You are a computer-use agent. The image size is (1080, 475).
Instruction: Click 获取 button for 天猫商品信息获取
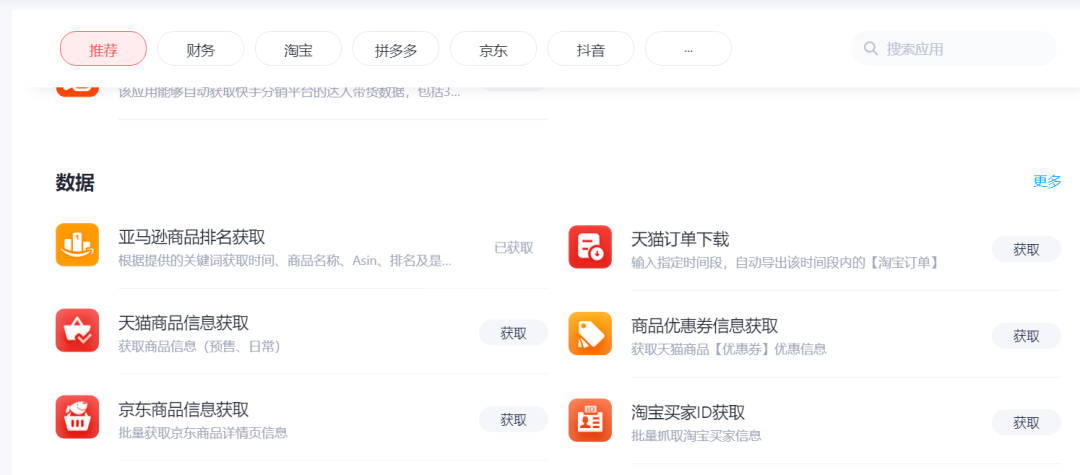[514, 333]
